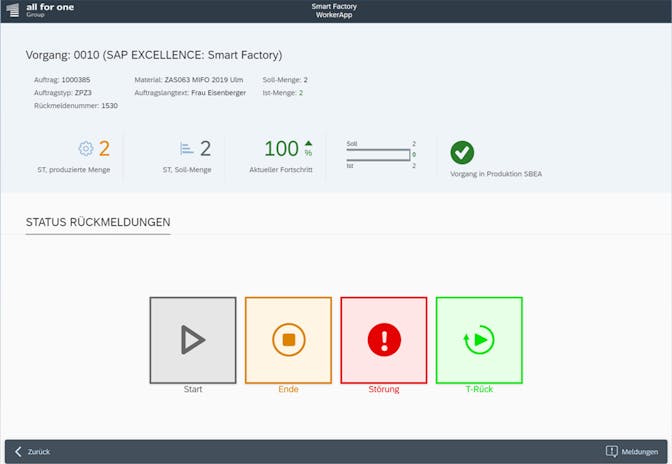Click the bar chart icon beside Soll-Menge
Screen dimensions: 672x464
click(x=187, y=148)
